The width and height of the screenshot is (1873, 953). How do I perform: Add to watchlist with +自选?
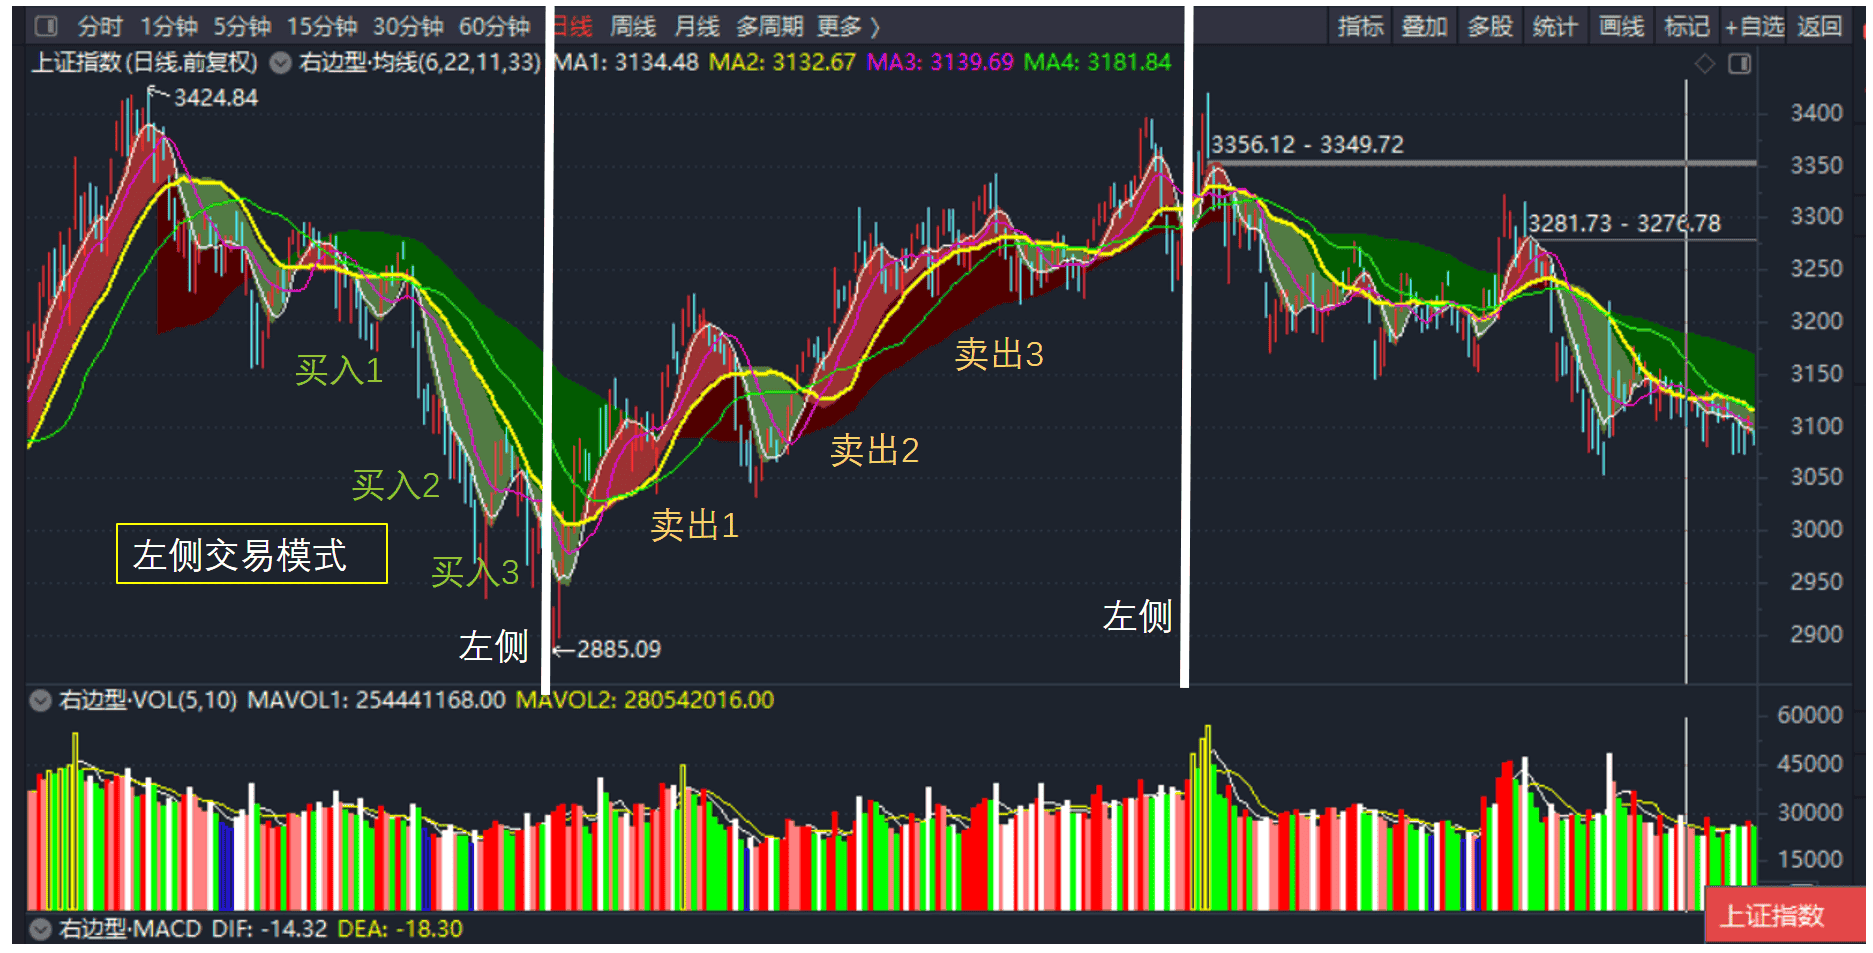1755,26
